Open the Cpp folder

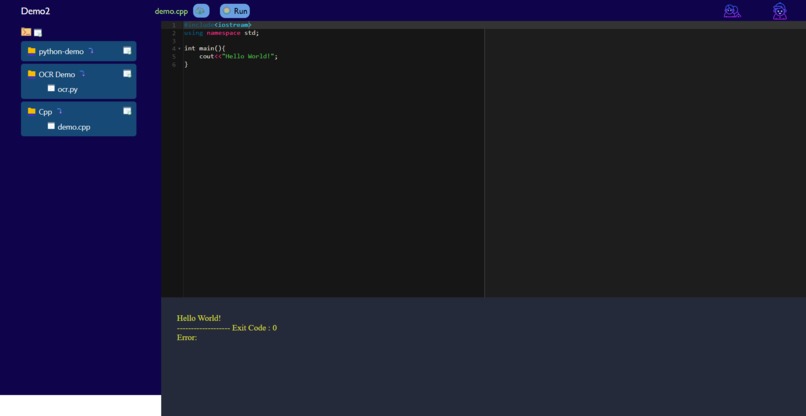(45, 112)
